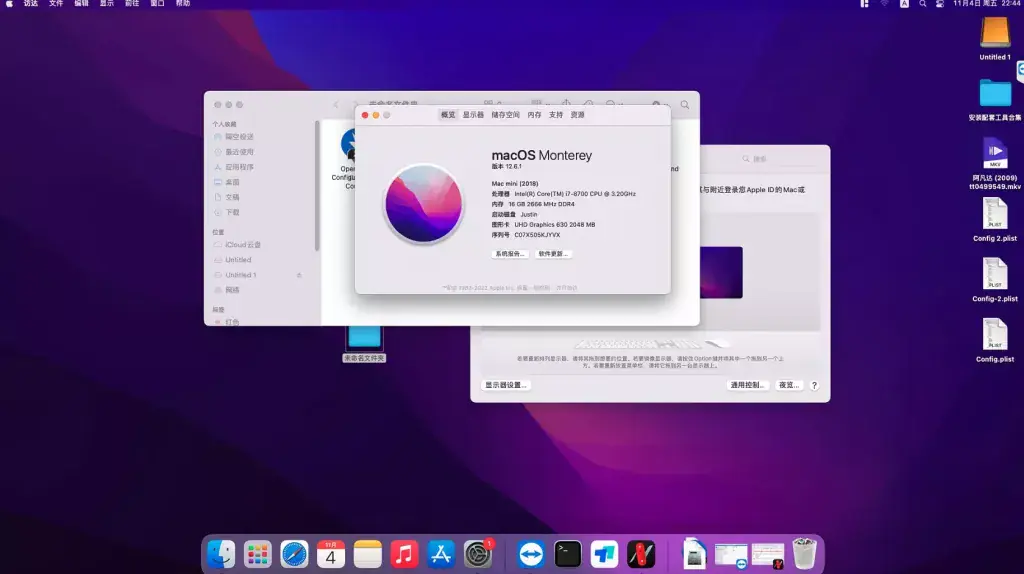Open the Trash in the Dock
The image size is (1024, 574).
click(x=805, y=554)
